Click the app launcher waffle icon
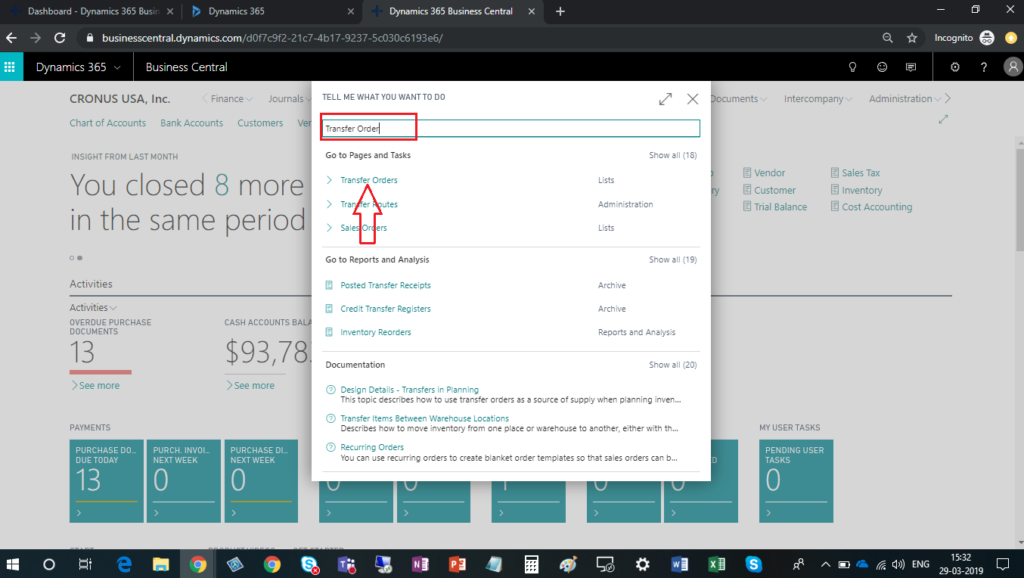1024x578 pixels. 11,67
